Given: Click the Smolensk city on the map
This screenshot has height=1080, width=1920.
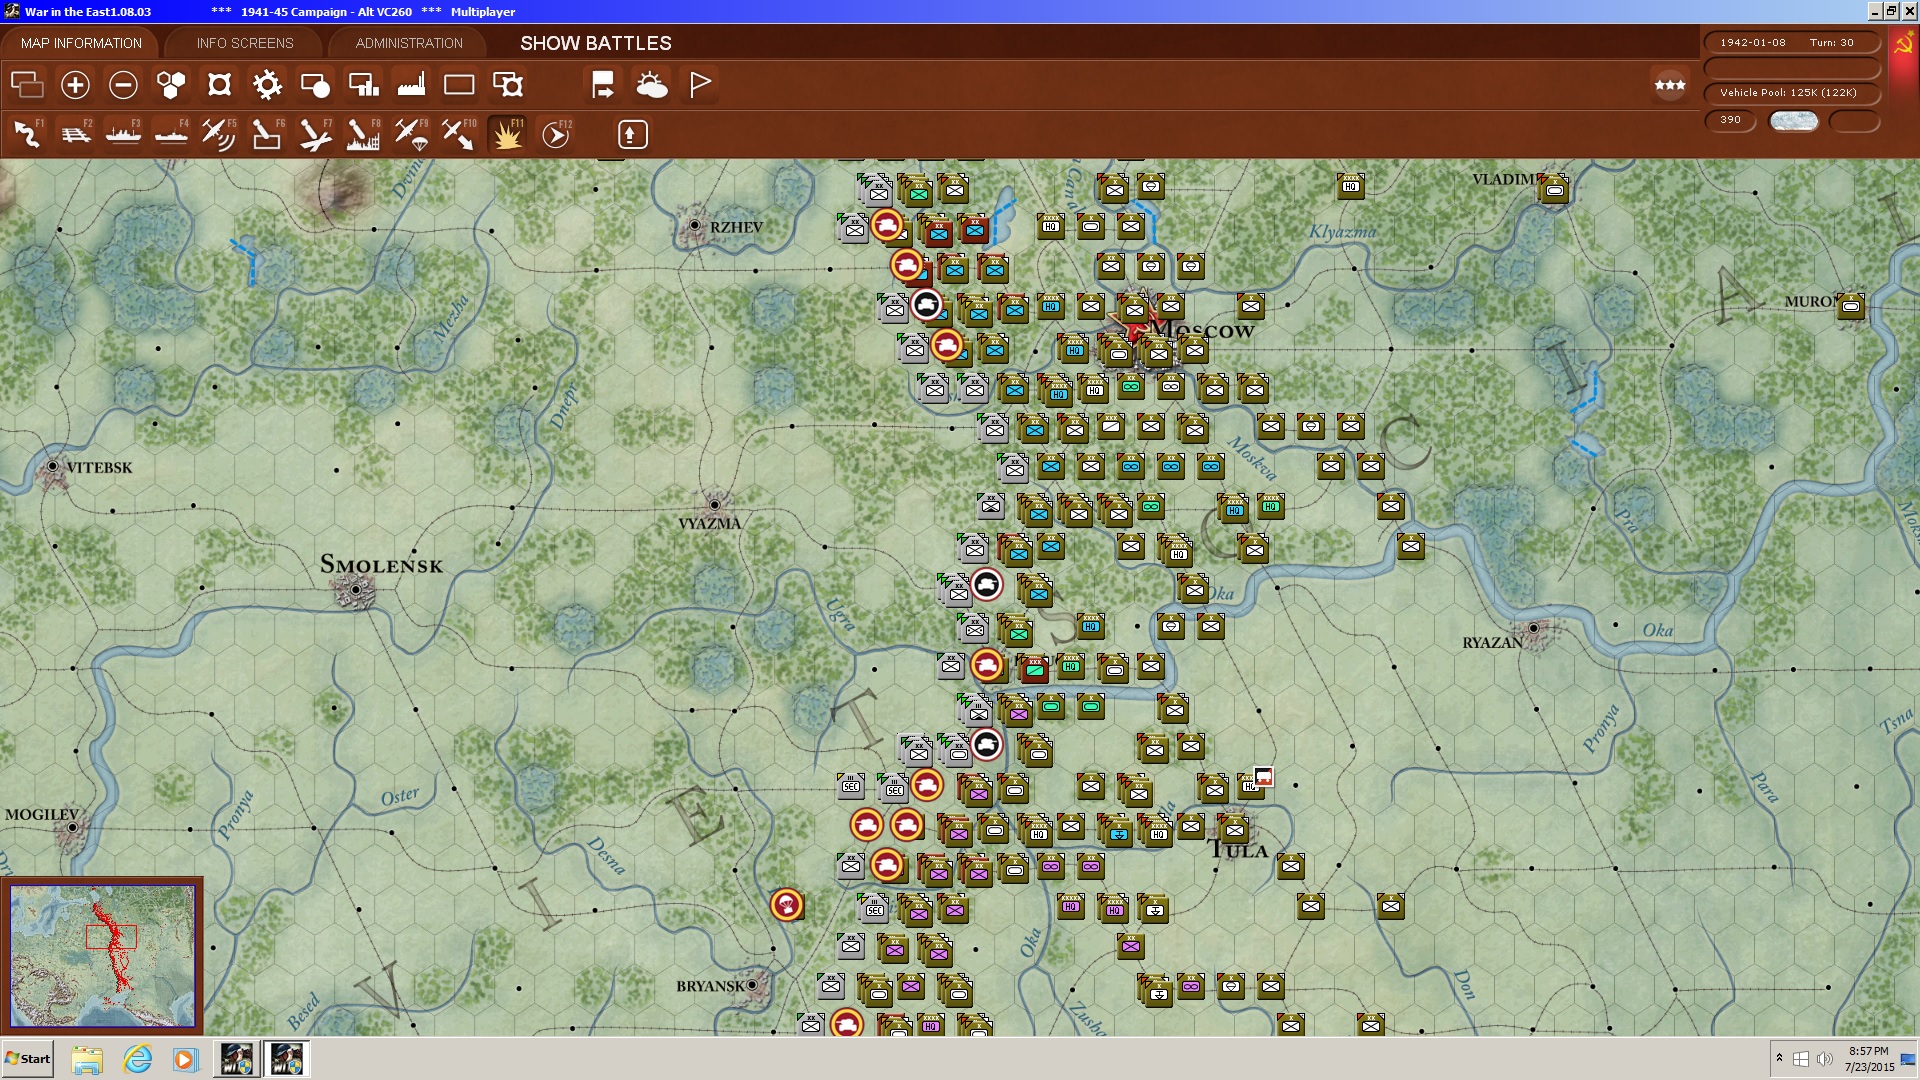Looking at the screenshot, I should [356, 590].
